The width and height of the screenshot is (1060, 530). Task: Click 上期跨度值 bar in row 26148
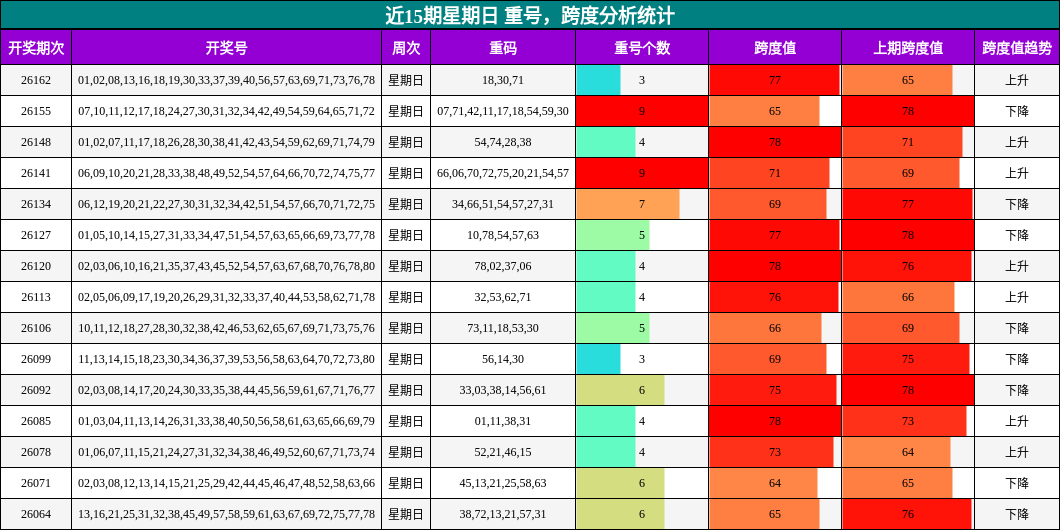pyautogui.click(x=902, y=142)
